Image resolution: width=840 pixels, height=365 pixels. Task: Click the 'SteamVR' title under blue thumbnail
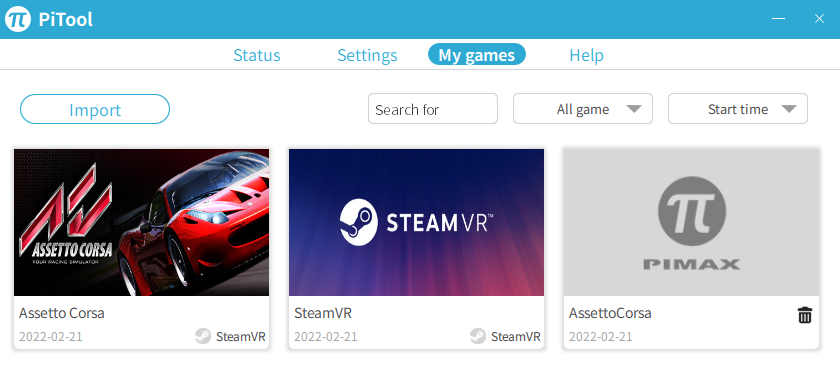pos(323,313)
